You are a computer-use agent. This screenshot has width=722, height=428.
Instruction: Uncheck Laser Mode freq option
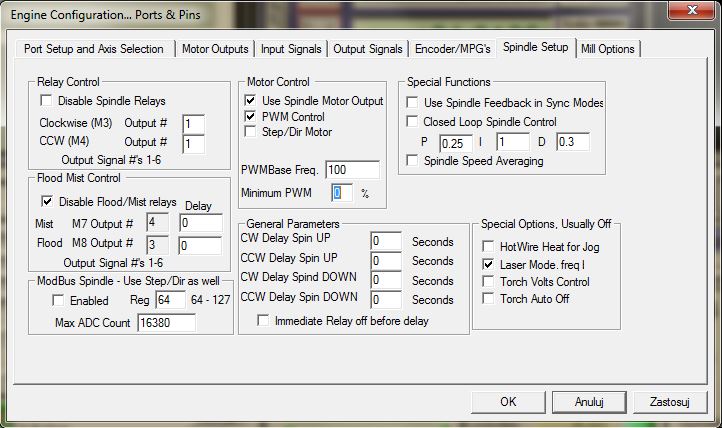pos(488,265)
